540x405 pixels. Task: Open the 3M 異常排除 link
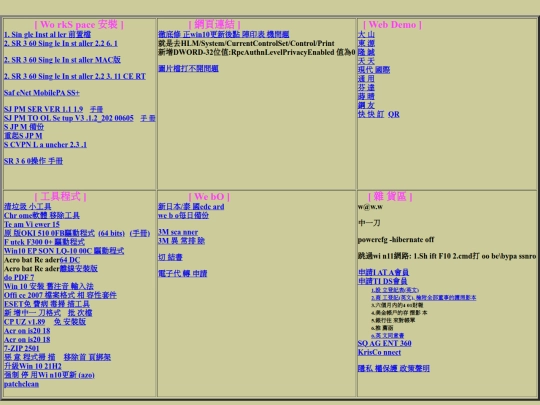point(181,241)
